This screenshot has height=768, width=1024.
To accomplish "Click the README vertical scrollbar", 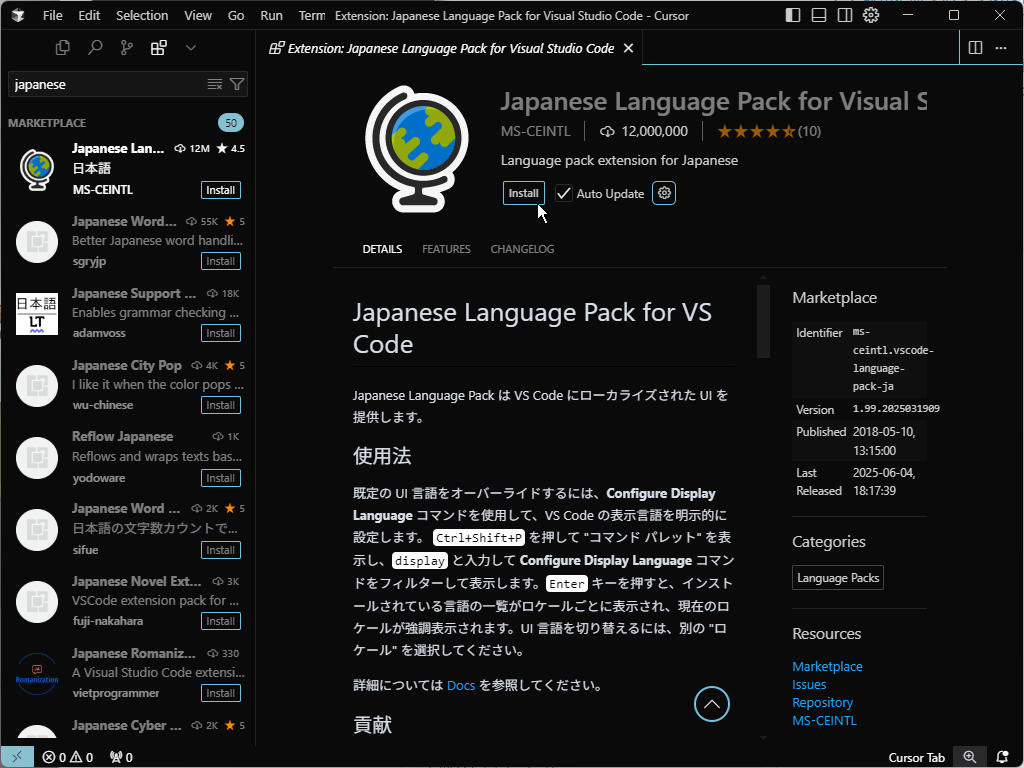I will [x=763, y=320].
